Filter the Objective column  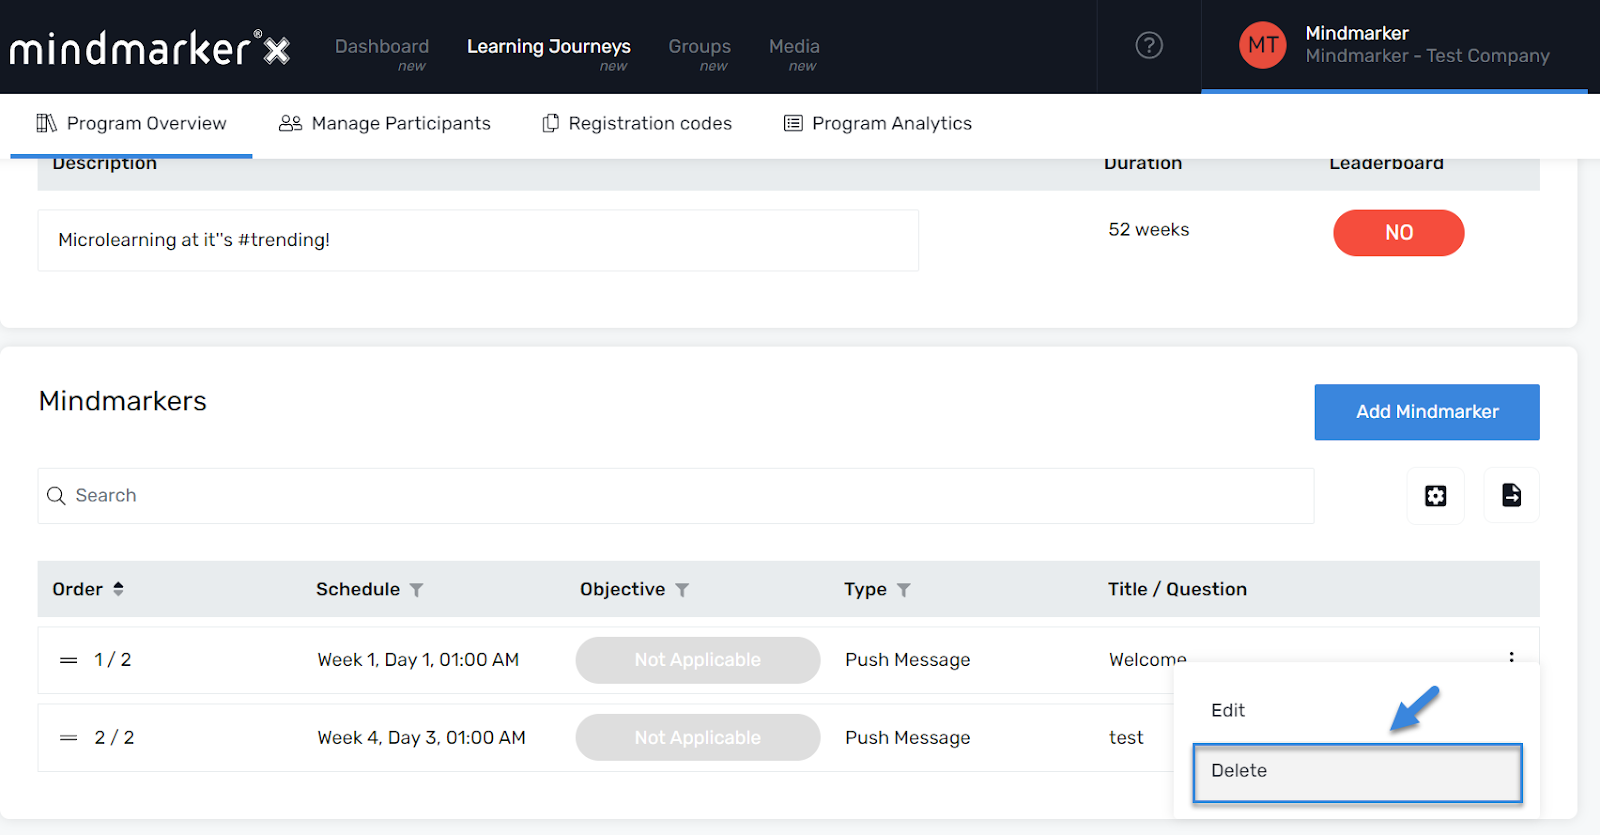tap(682, 590)
